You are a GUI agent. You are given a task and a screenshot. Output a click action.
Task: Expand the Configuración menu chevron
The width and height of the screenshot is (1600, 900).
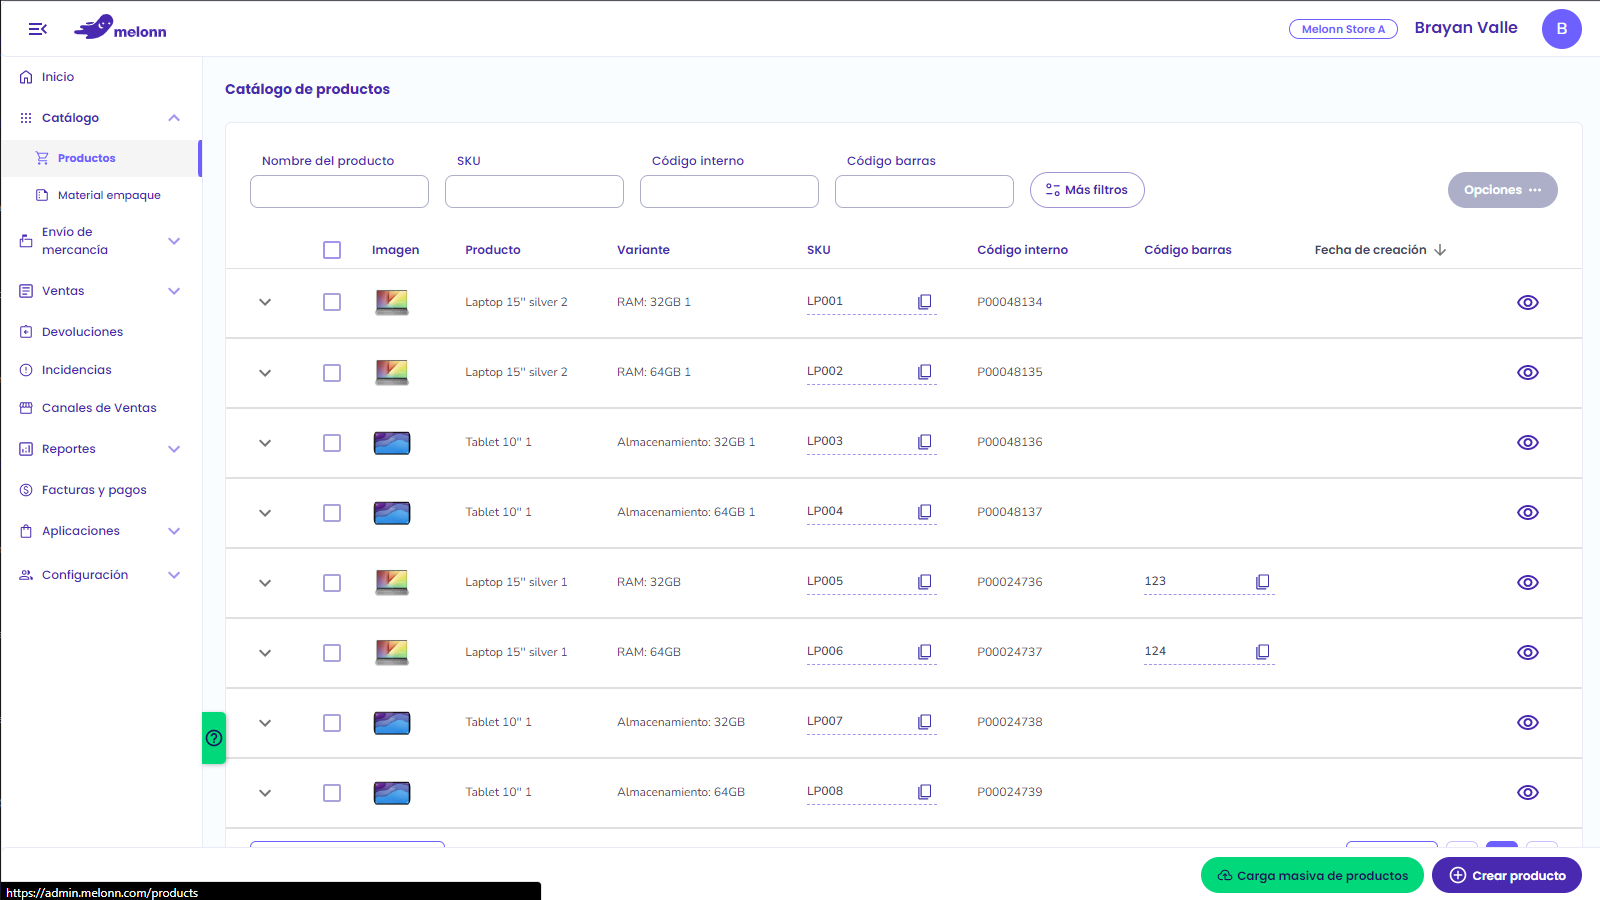pos(174,575)
